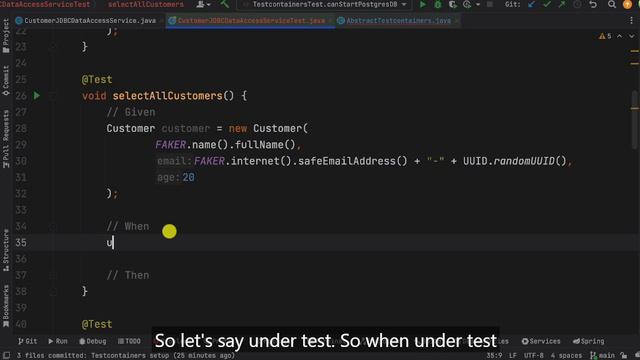
Task: Open the Pull Requests tool window
Action: click(x=6, y=139)
